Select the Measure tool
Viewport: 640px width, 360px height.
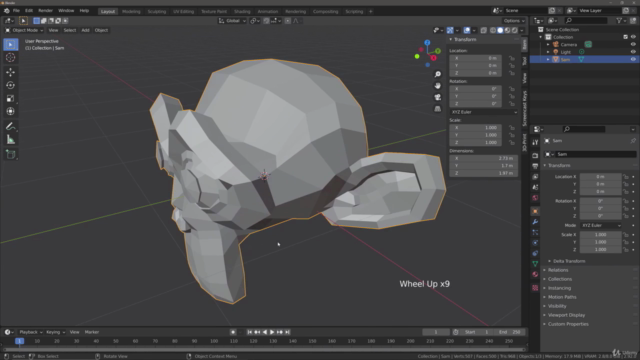tap(11, 140)
